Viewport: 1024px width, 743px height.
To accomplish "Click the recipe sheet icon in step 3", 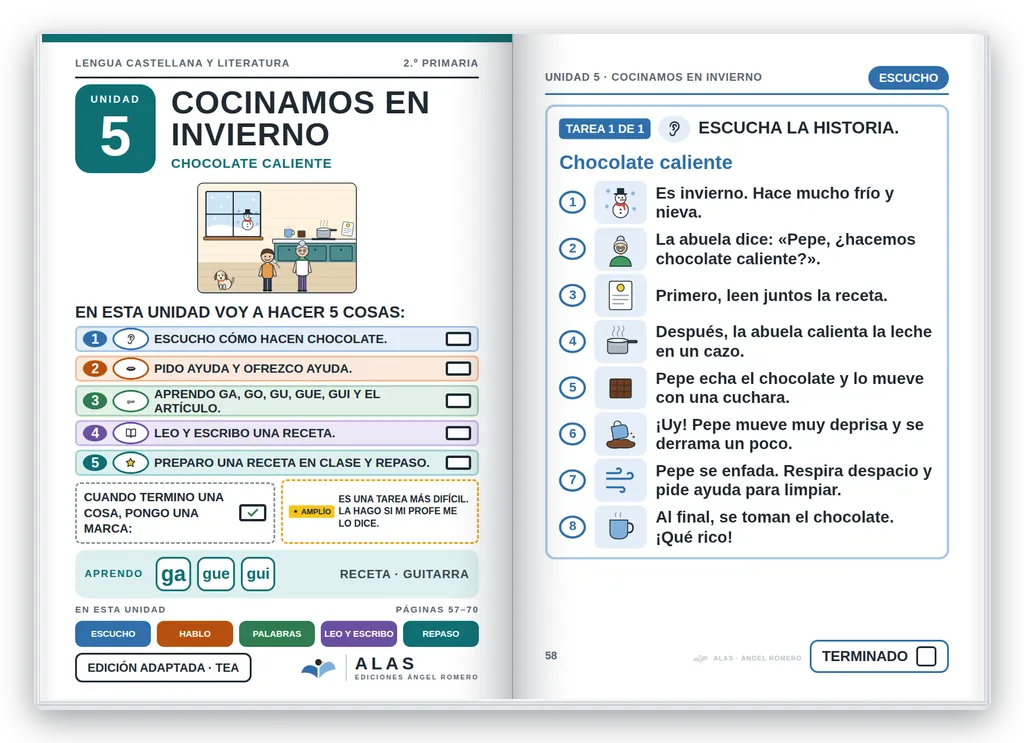I will click(620, 295).
